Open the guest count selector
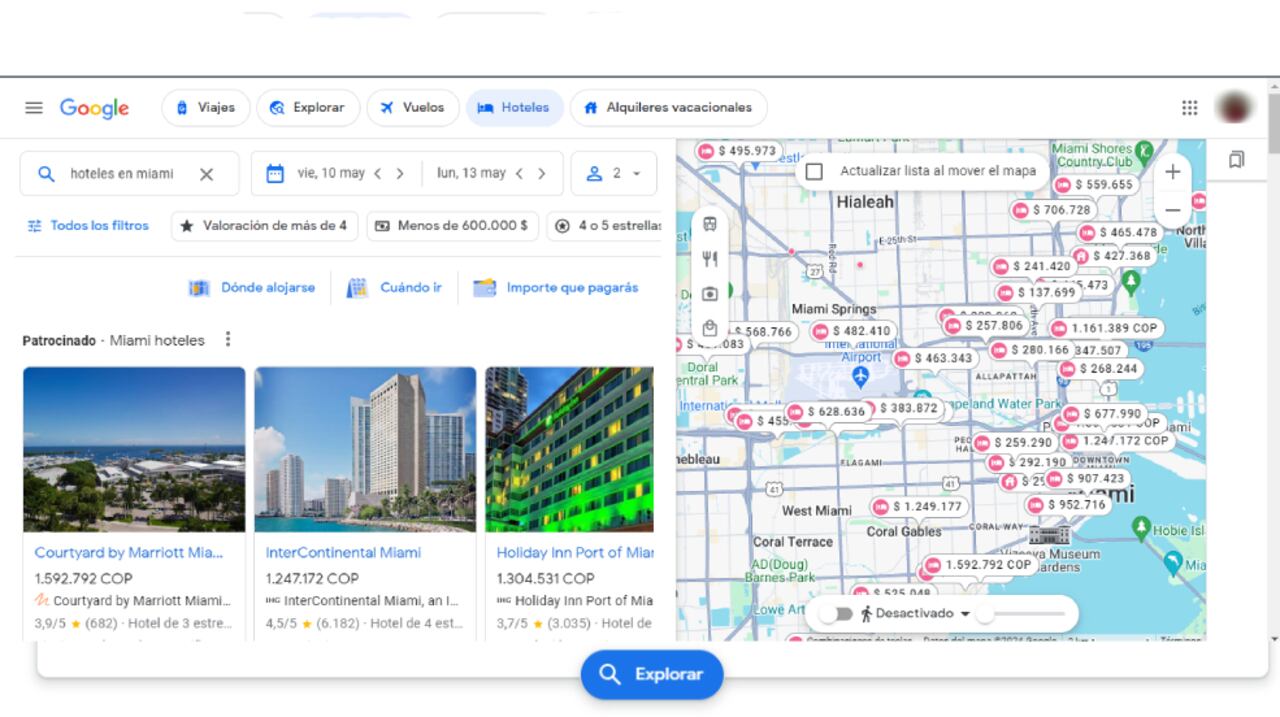This screenshot has height=717, width=1280. 613,172
